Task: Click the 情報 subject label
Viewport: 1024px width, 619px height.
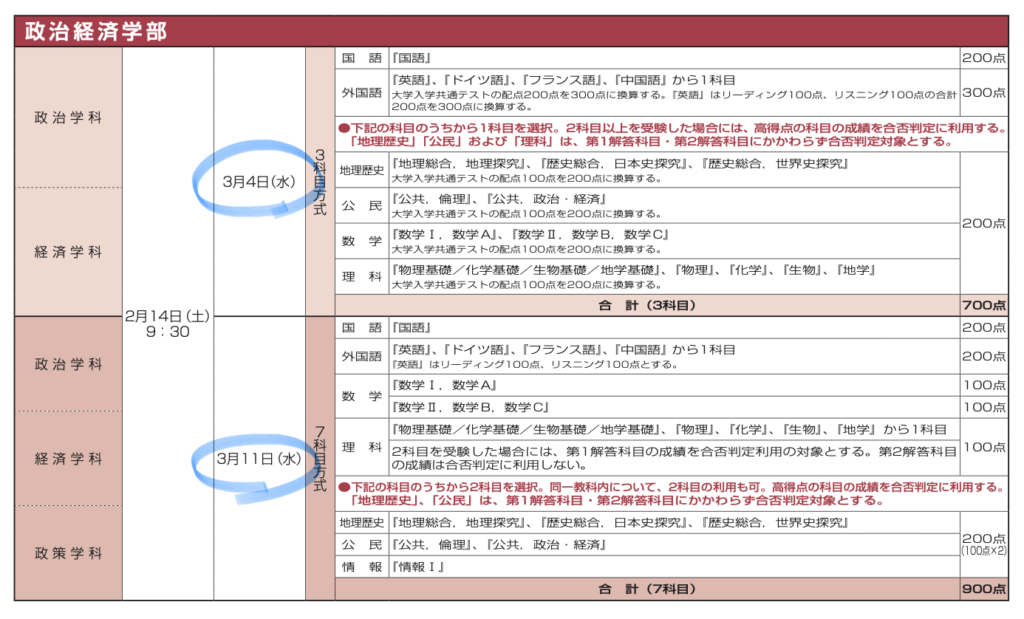Action: pos(361,567)
